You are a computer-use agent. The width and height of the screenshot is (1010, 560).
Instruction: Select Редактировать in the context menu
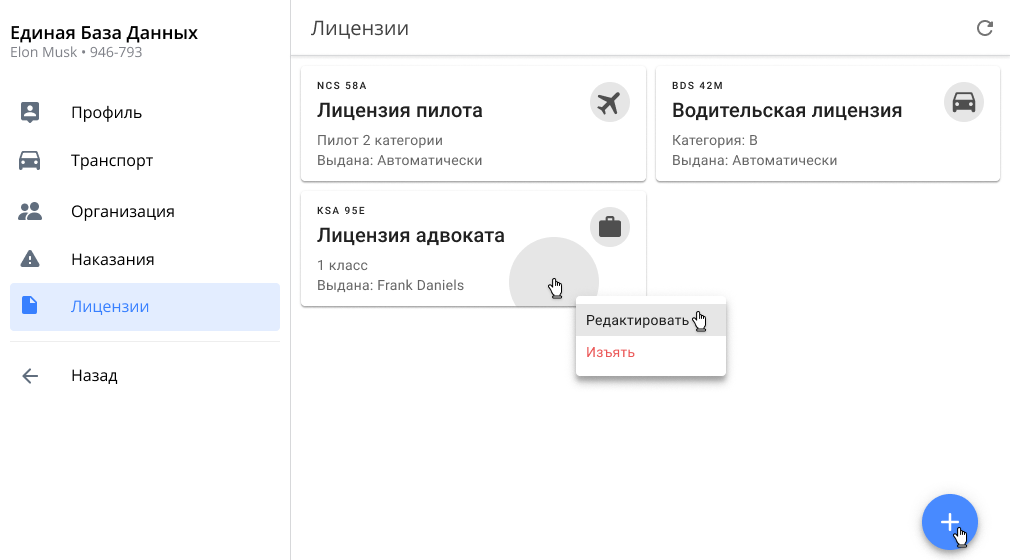[637, 320]
